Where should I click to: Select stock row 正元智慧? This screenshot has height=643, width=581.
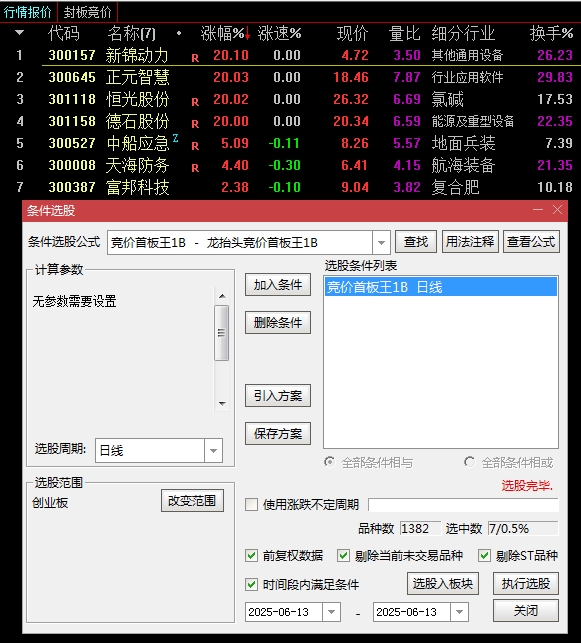(x=290, y=77)
